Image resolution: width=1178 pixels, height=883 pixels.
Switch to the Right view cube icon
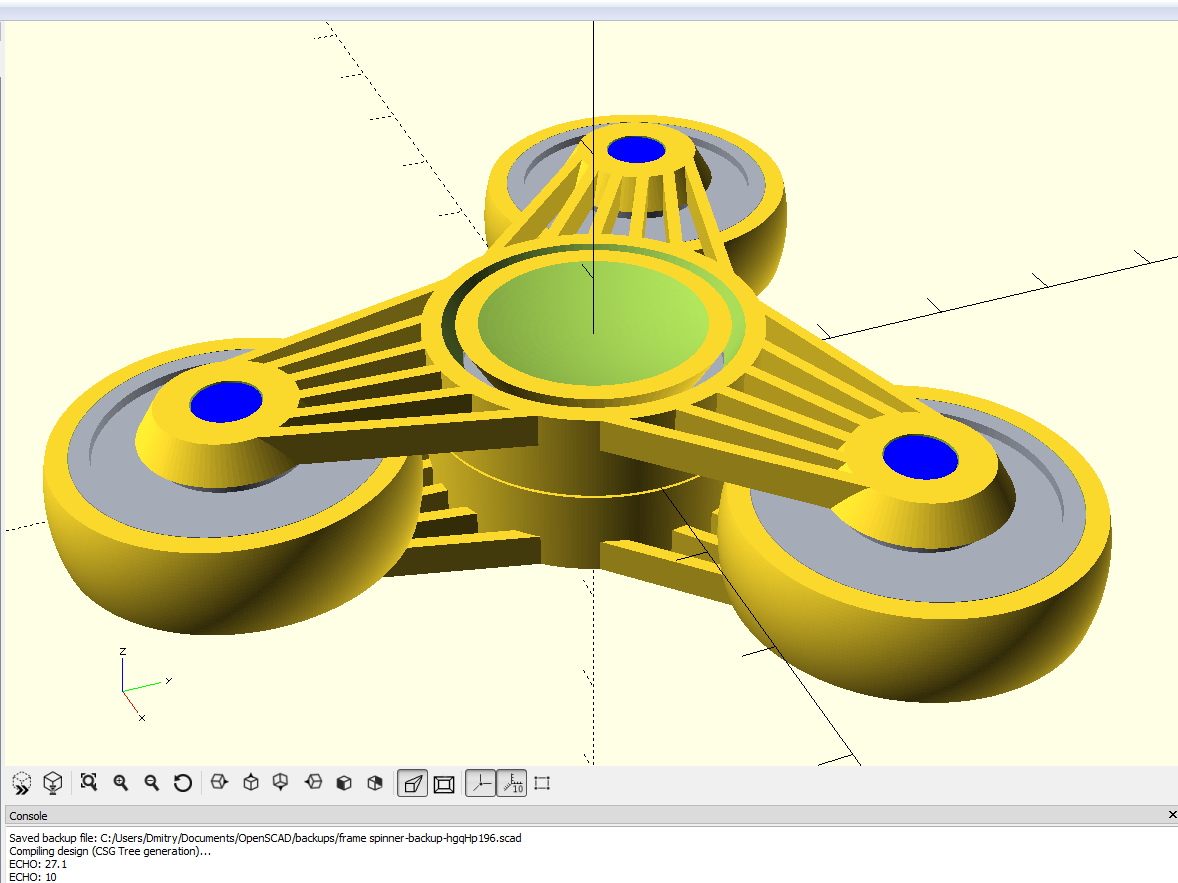click(219, 783)
